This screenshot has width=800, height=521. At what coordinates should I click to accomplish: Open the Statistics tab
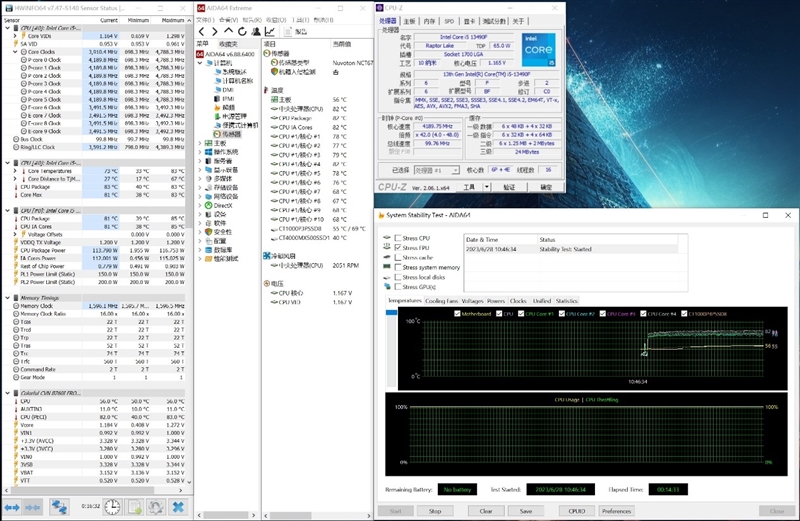point(566,300)
